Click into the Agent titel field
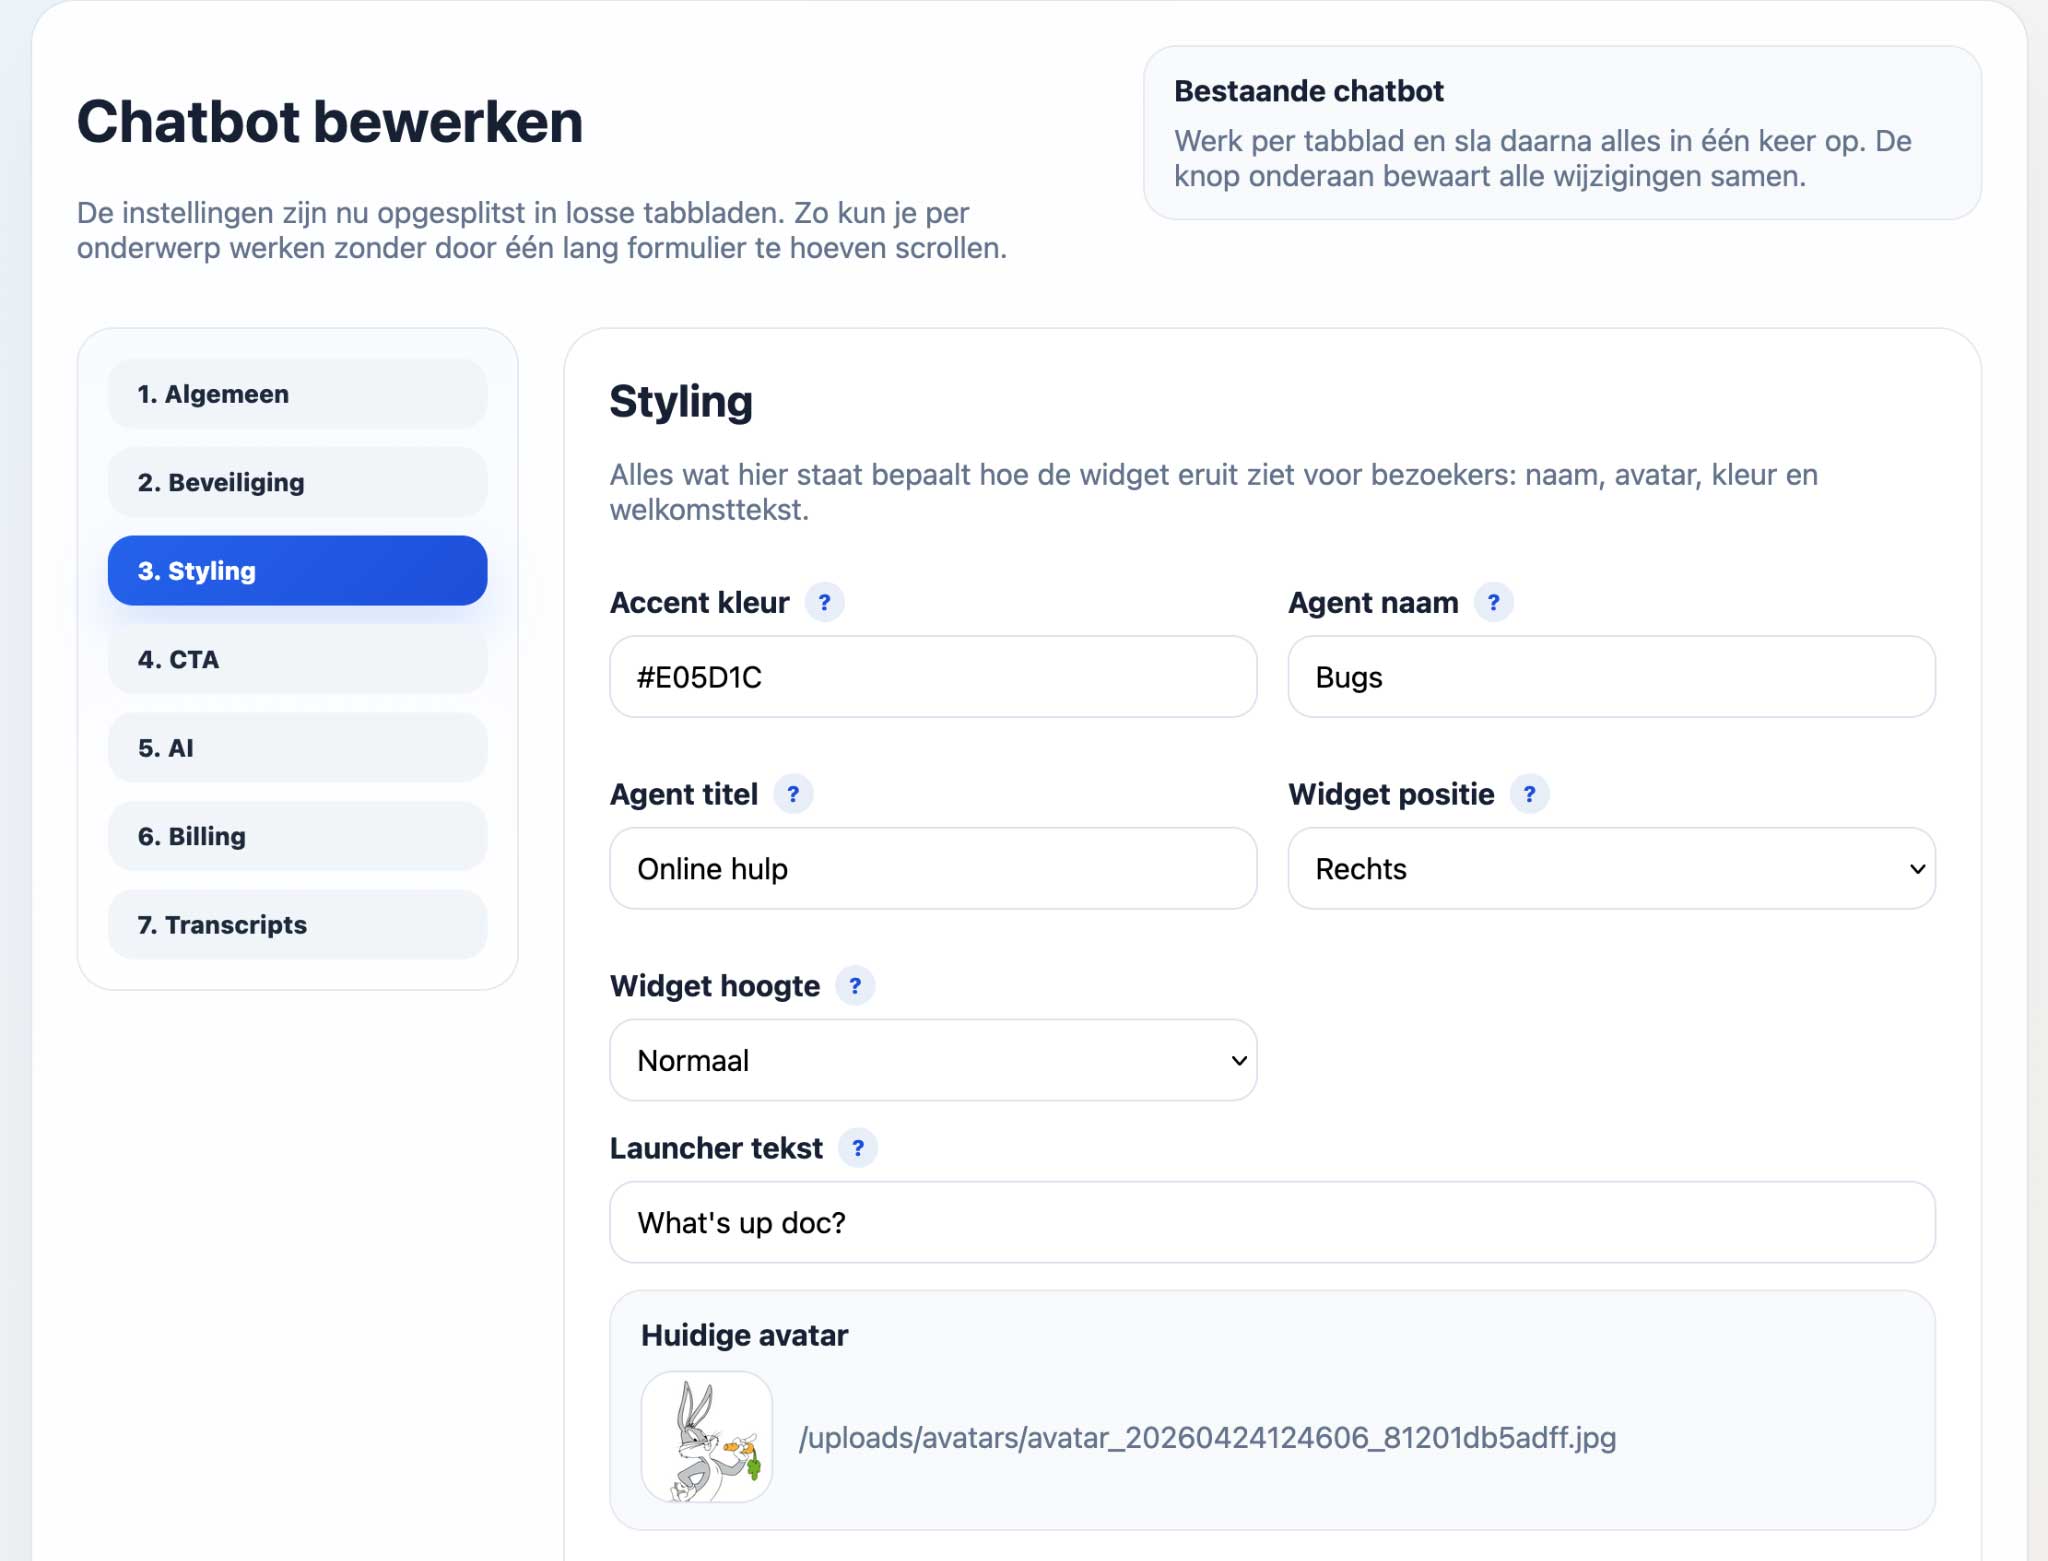2048x1561 pixels. (932, 869)
